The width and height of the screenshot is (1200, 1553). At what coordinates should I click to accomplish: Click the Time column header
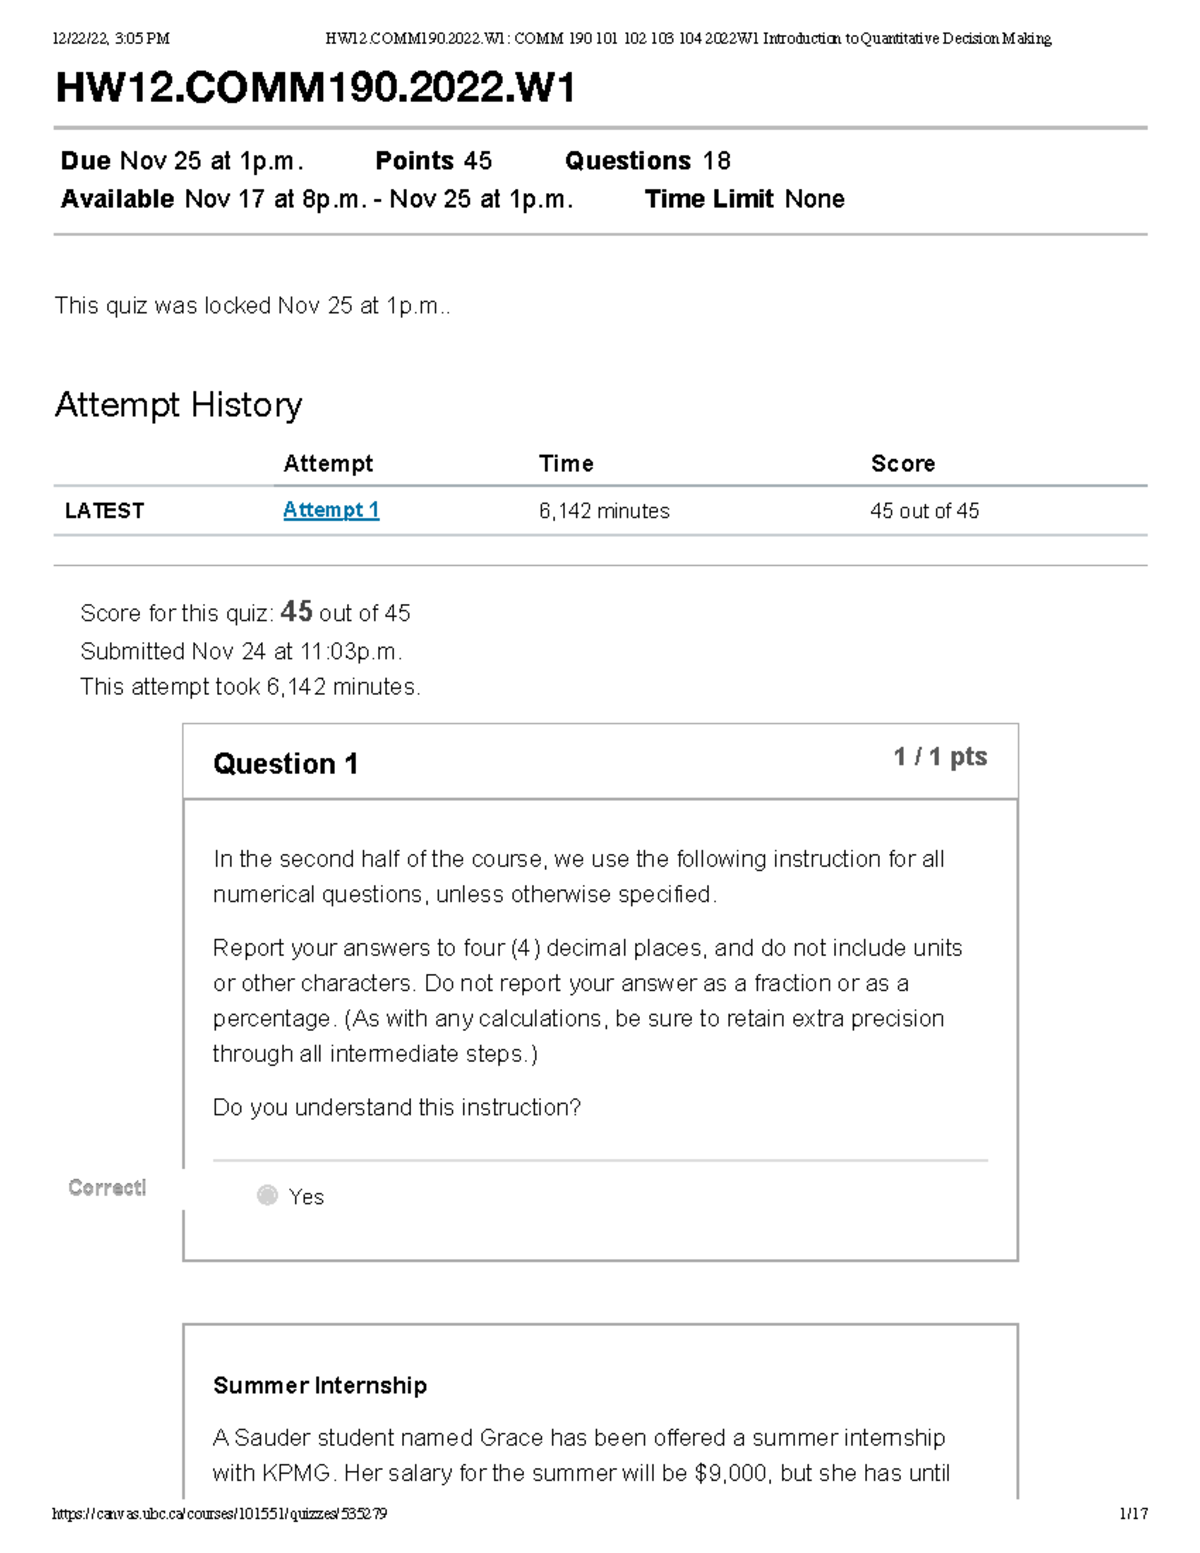coord(566,463)
